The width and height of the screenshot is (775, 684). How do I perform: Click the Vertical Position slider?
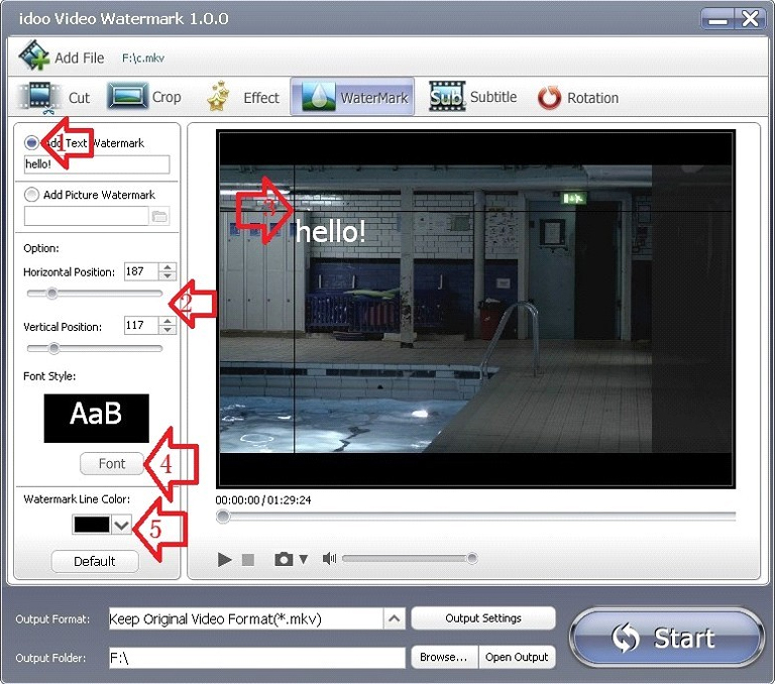click(93, 348)
